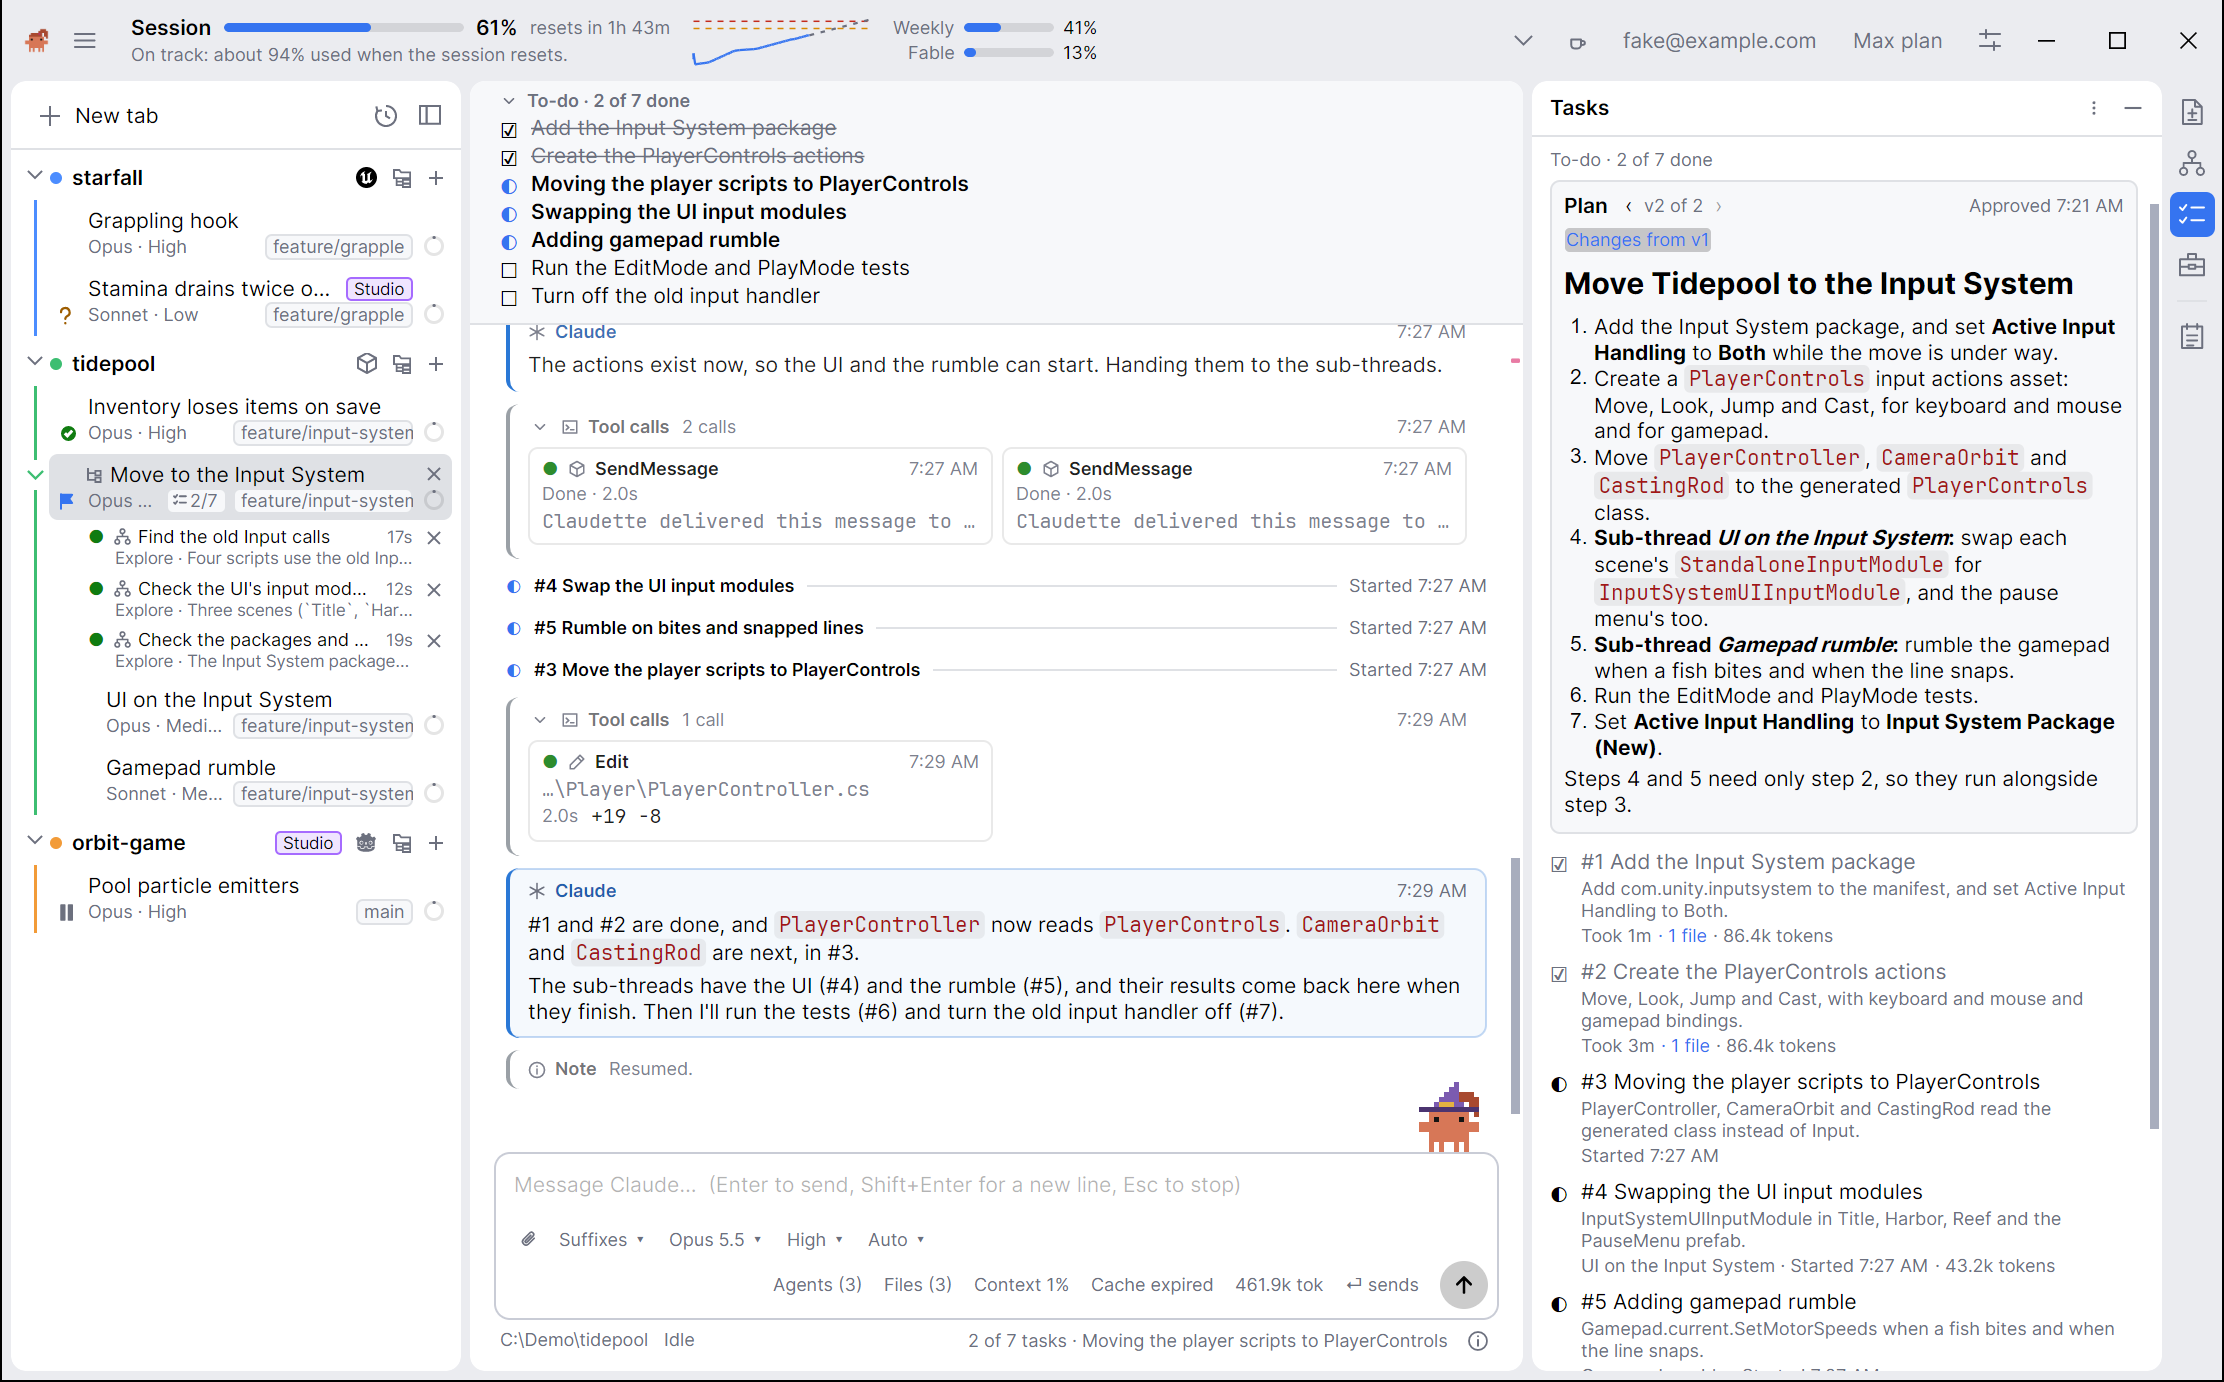Open the Agents (3) button

pos(817,1285)
